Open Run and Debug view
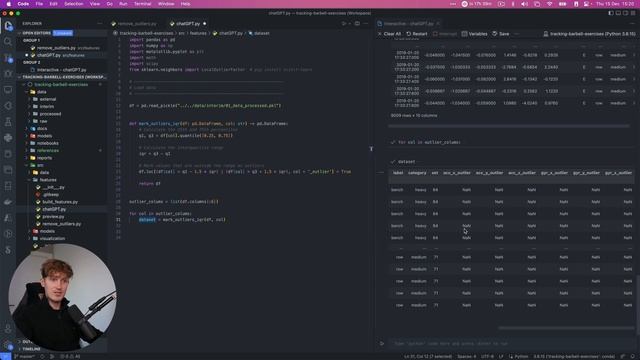The image size is (640, 360). point(8,74)
